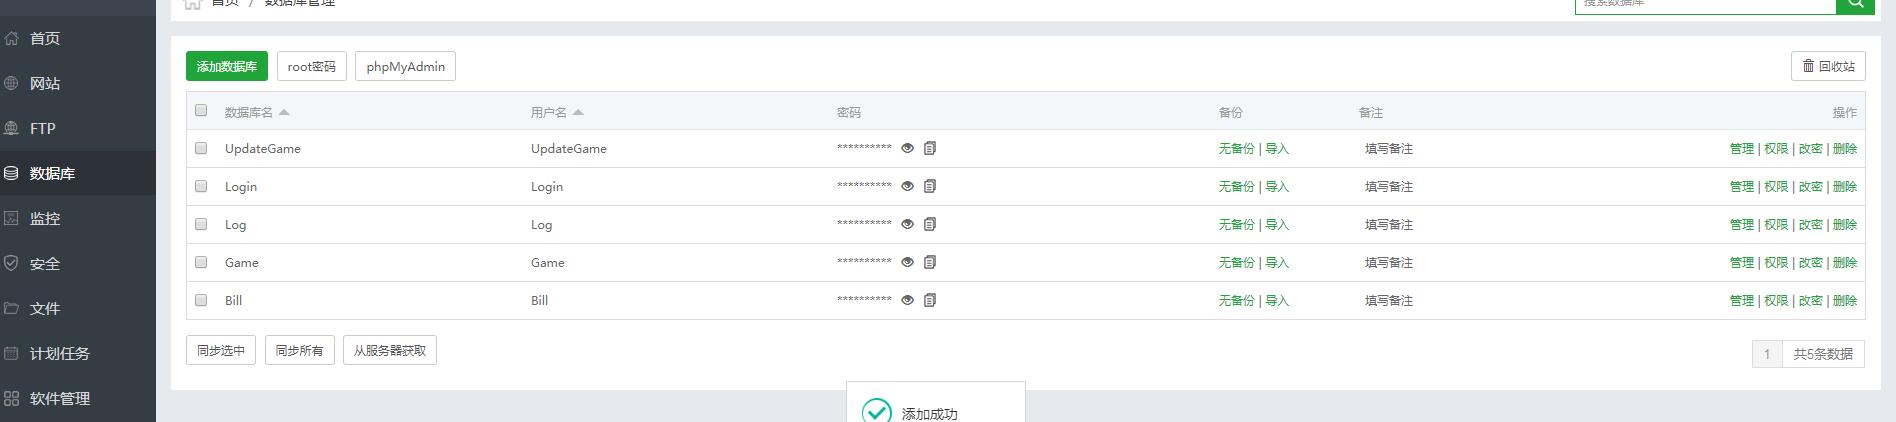Copy the UpdateGame database password

(x=930, y=148)
